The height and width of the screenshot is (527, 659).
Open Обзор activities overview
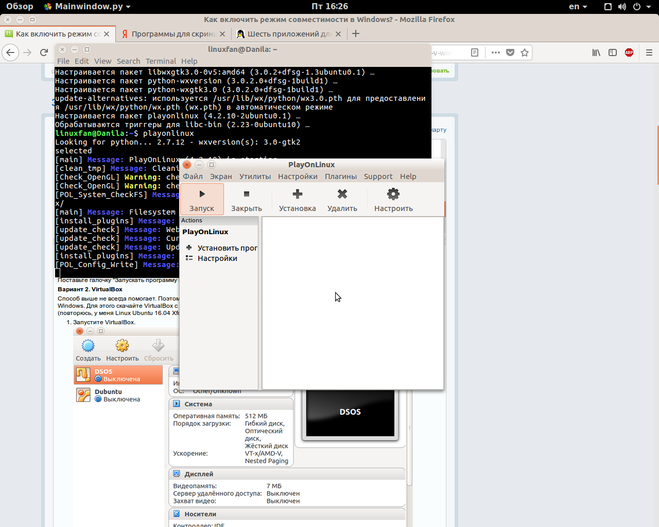(19, 6)
